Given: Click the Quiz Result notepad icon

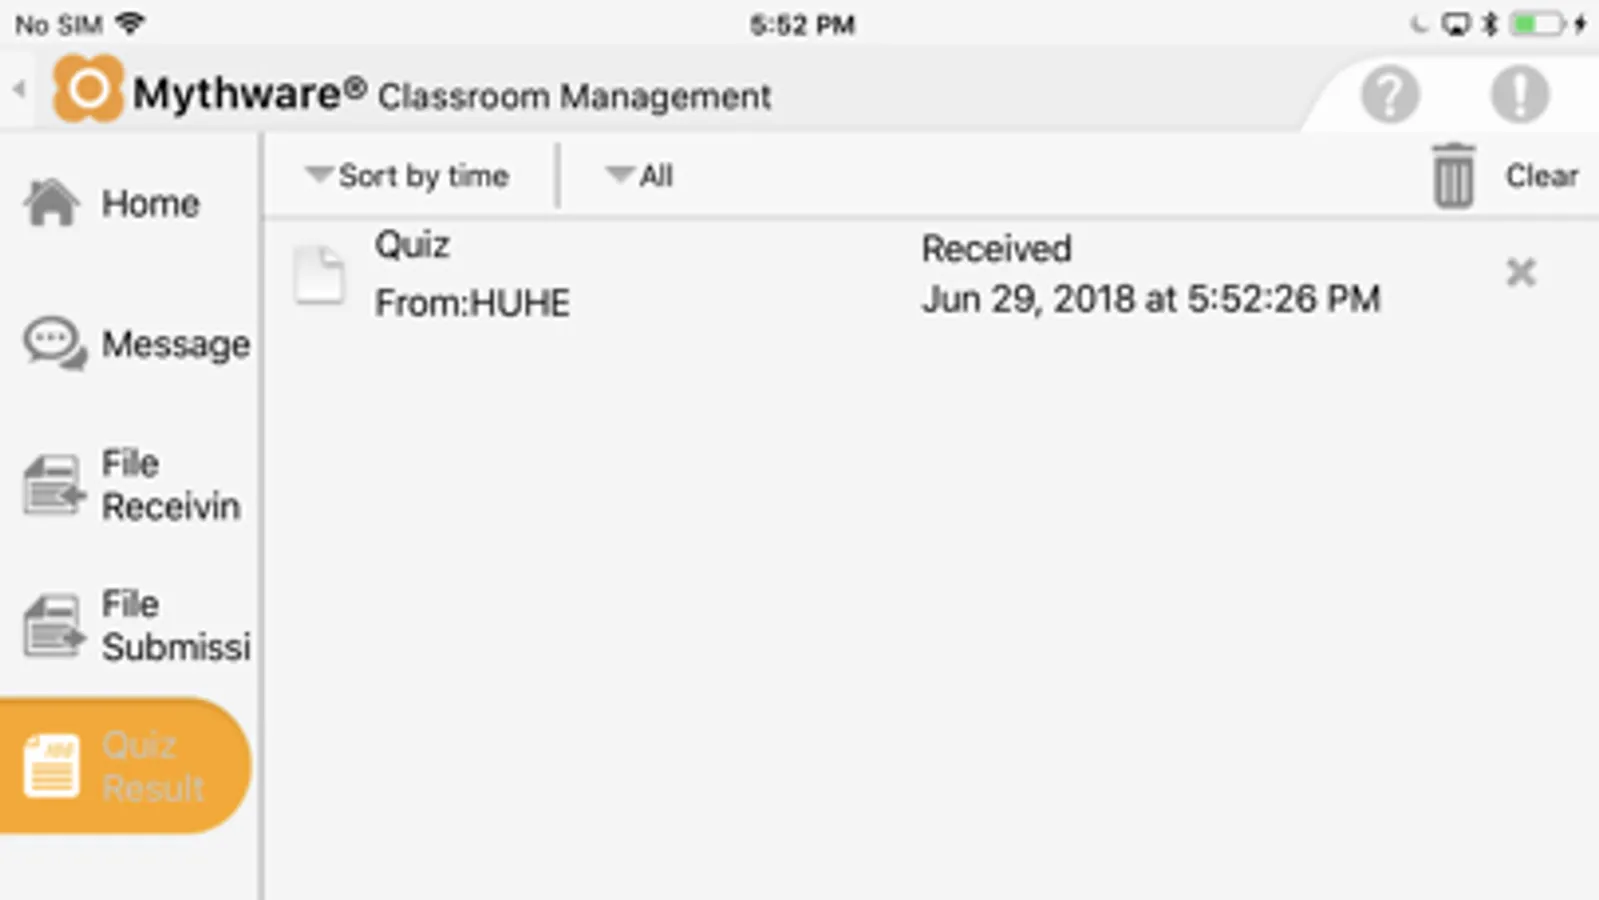Looking at the screenshot, I should [52, 767].
